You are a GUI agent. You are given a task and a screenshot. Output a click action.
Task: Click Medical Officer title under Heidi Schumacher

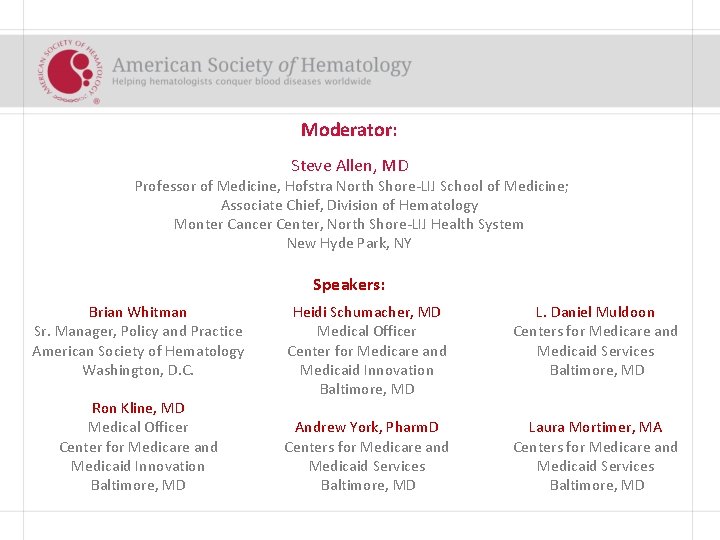pyautogui.click(x=366, y=331)
